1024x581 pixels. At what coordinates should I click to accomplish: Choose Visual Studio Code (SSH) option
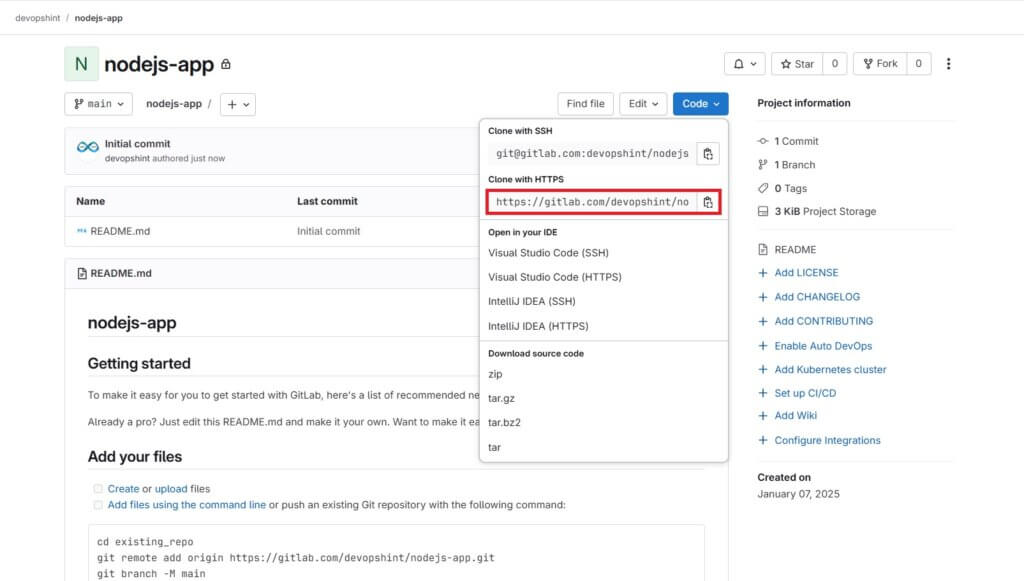(548, 253)
